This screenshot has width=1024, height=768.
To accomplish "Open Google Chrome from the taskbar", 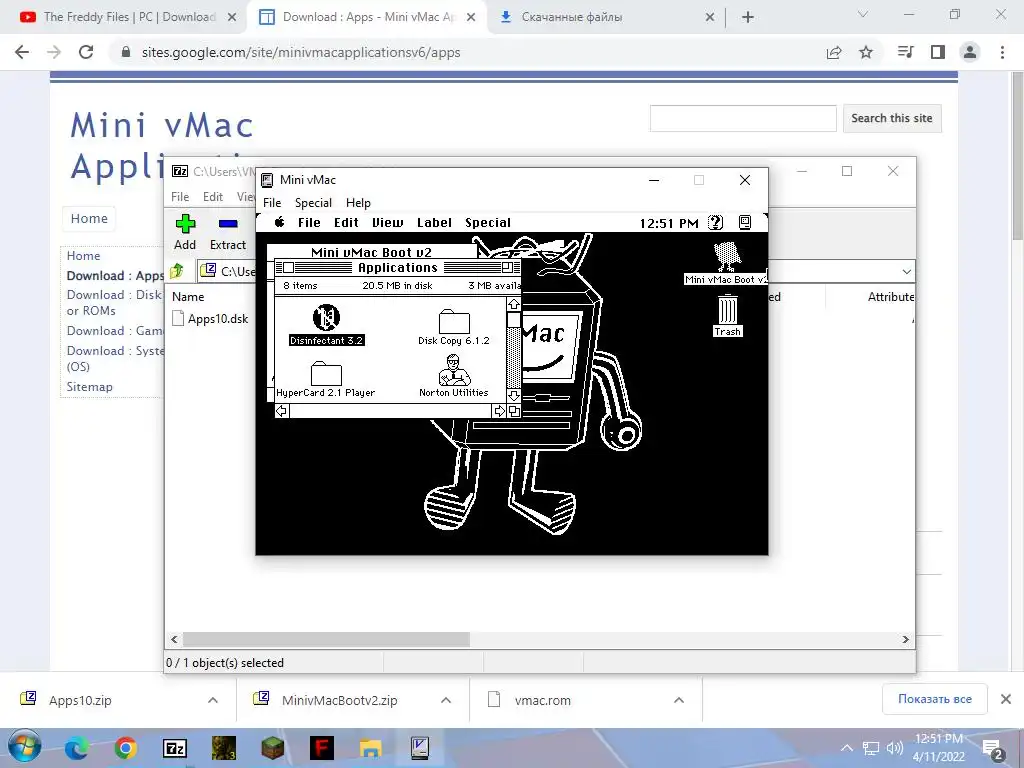I will pos(125,748).
